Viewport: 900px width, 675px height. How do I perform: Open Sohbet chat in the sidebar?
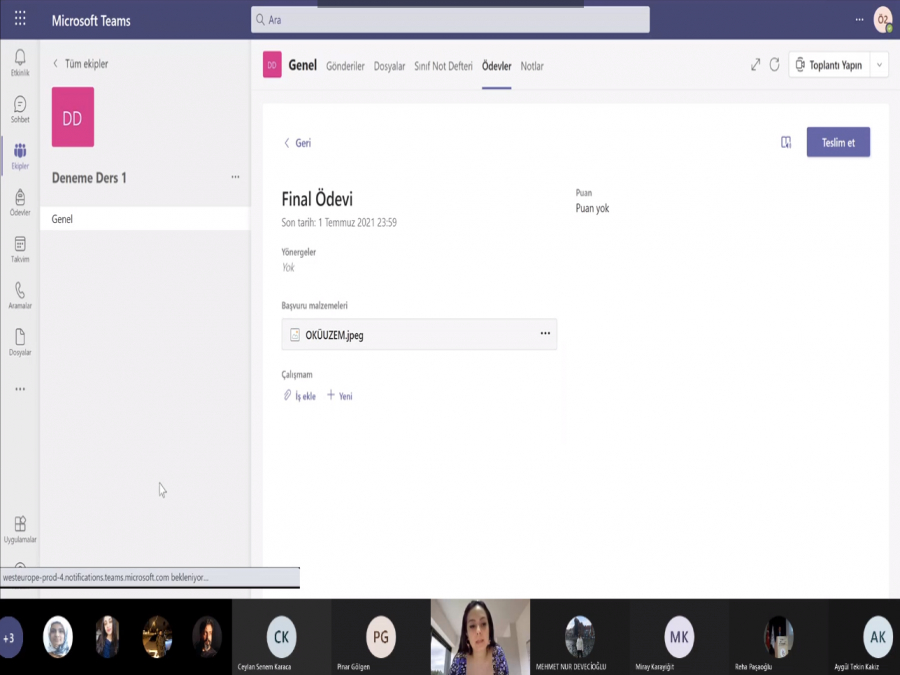pos(20,108)
